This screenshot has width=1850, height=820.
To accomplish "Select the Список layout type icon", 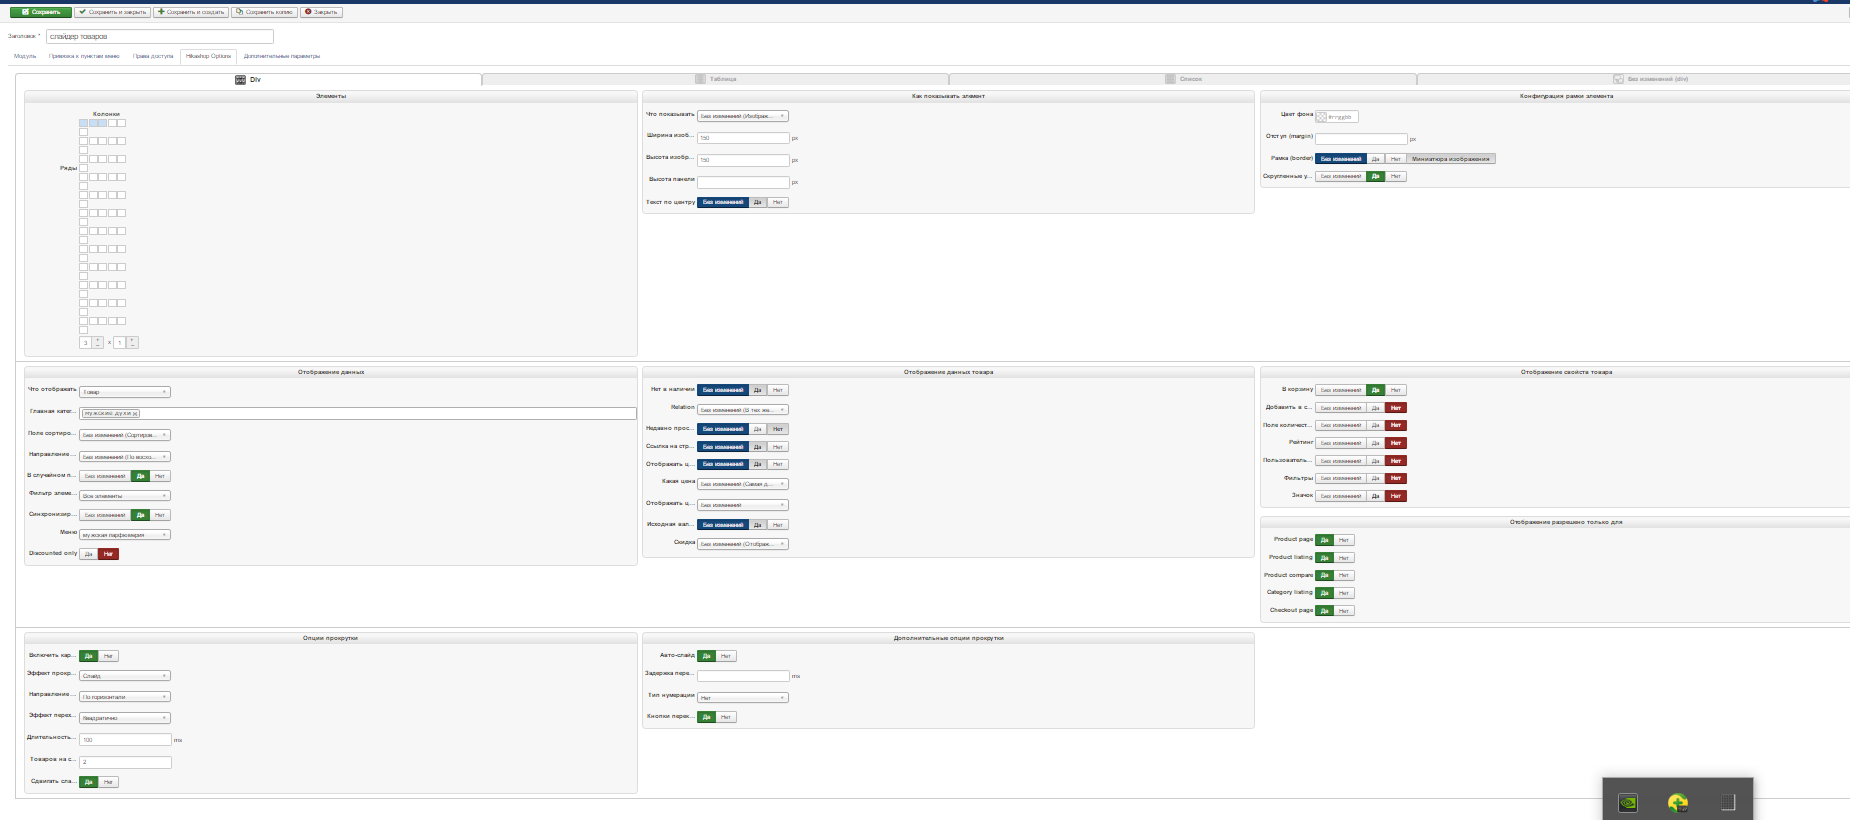I will click(x=1170, y=79).
